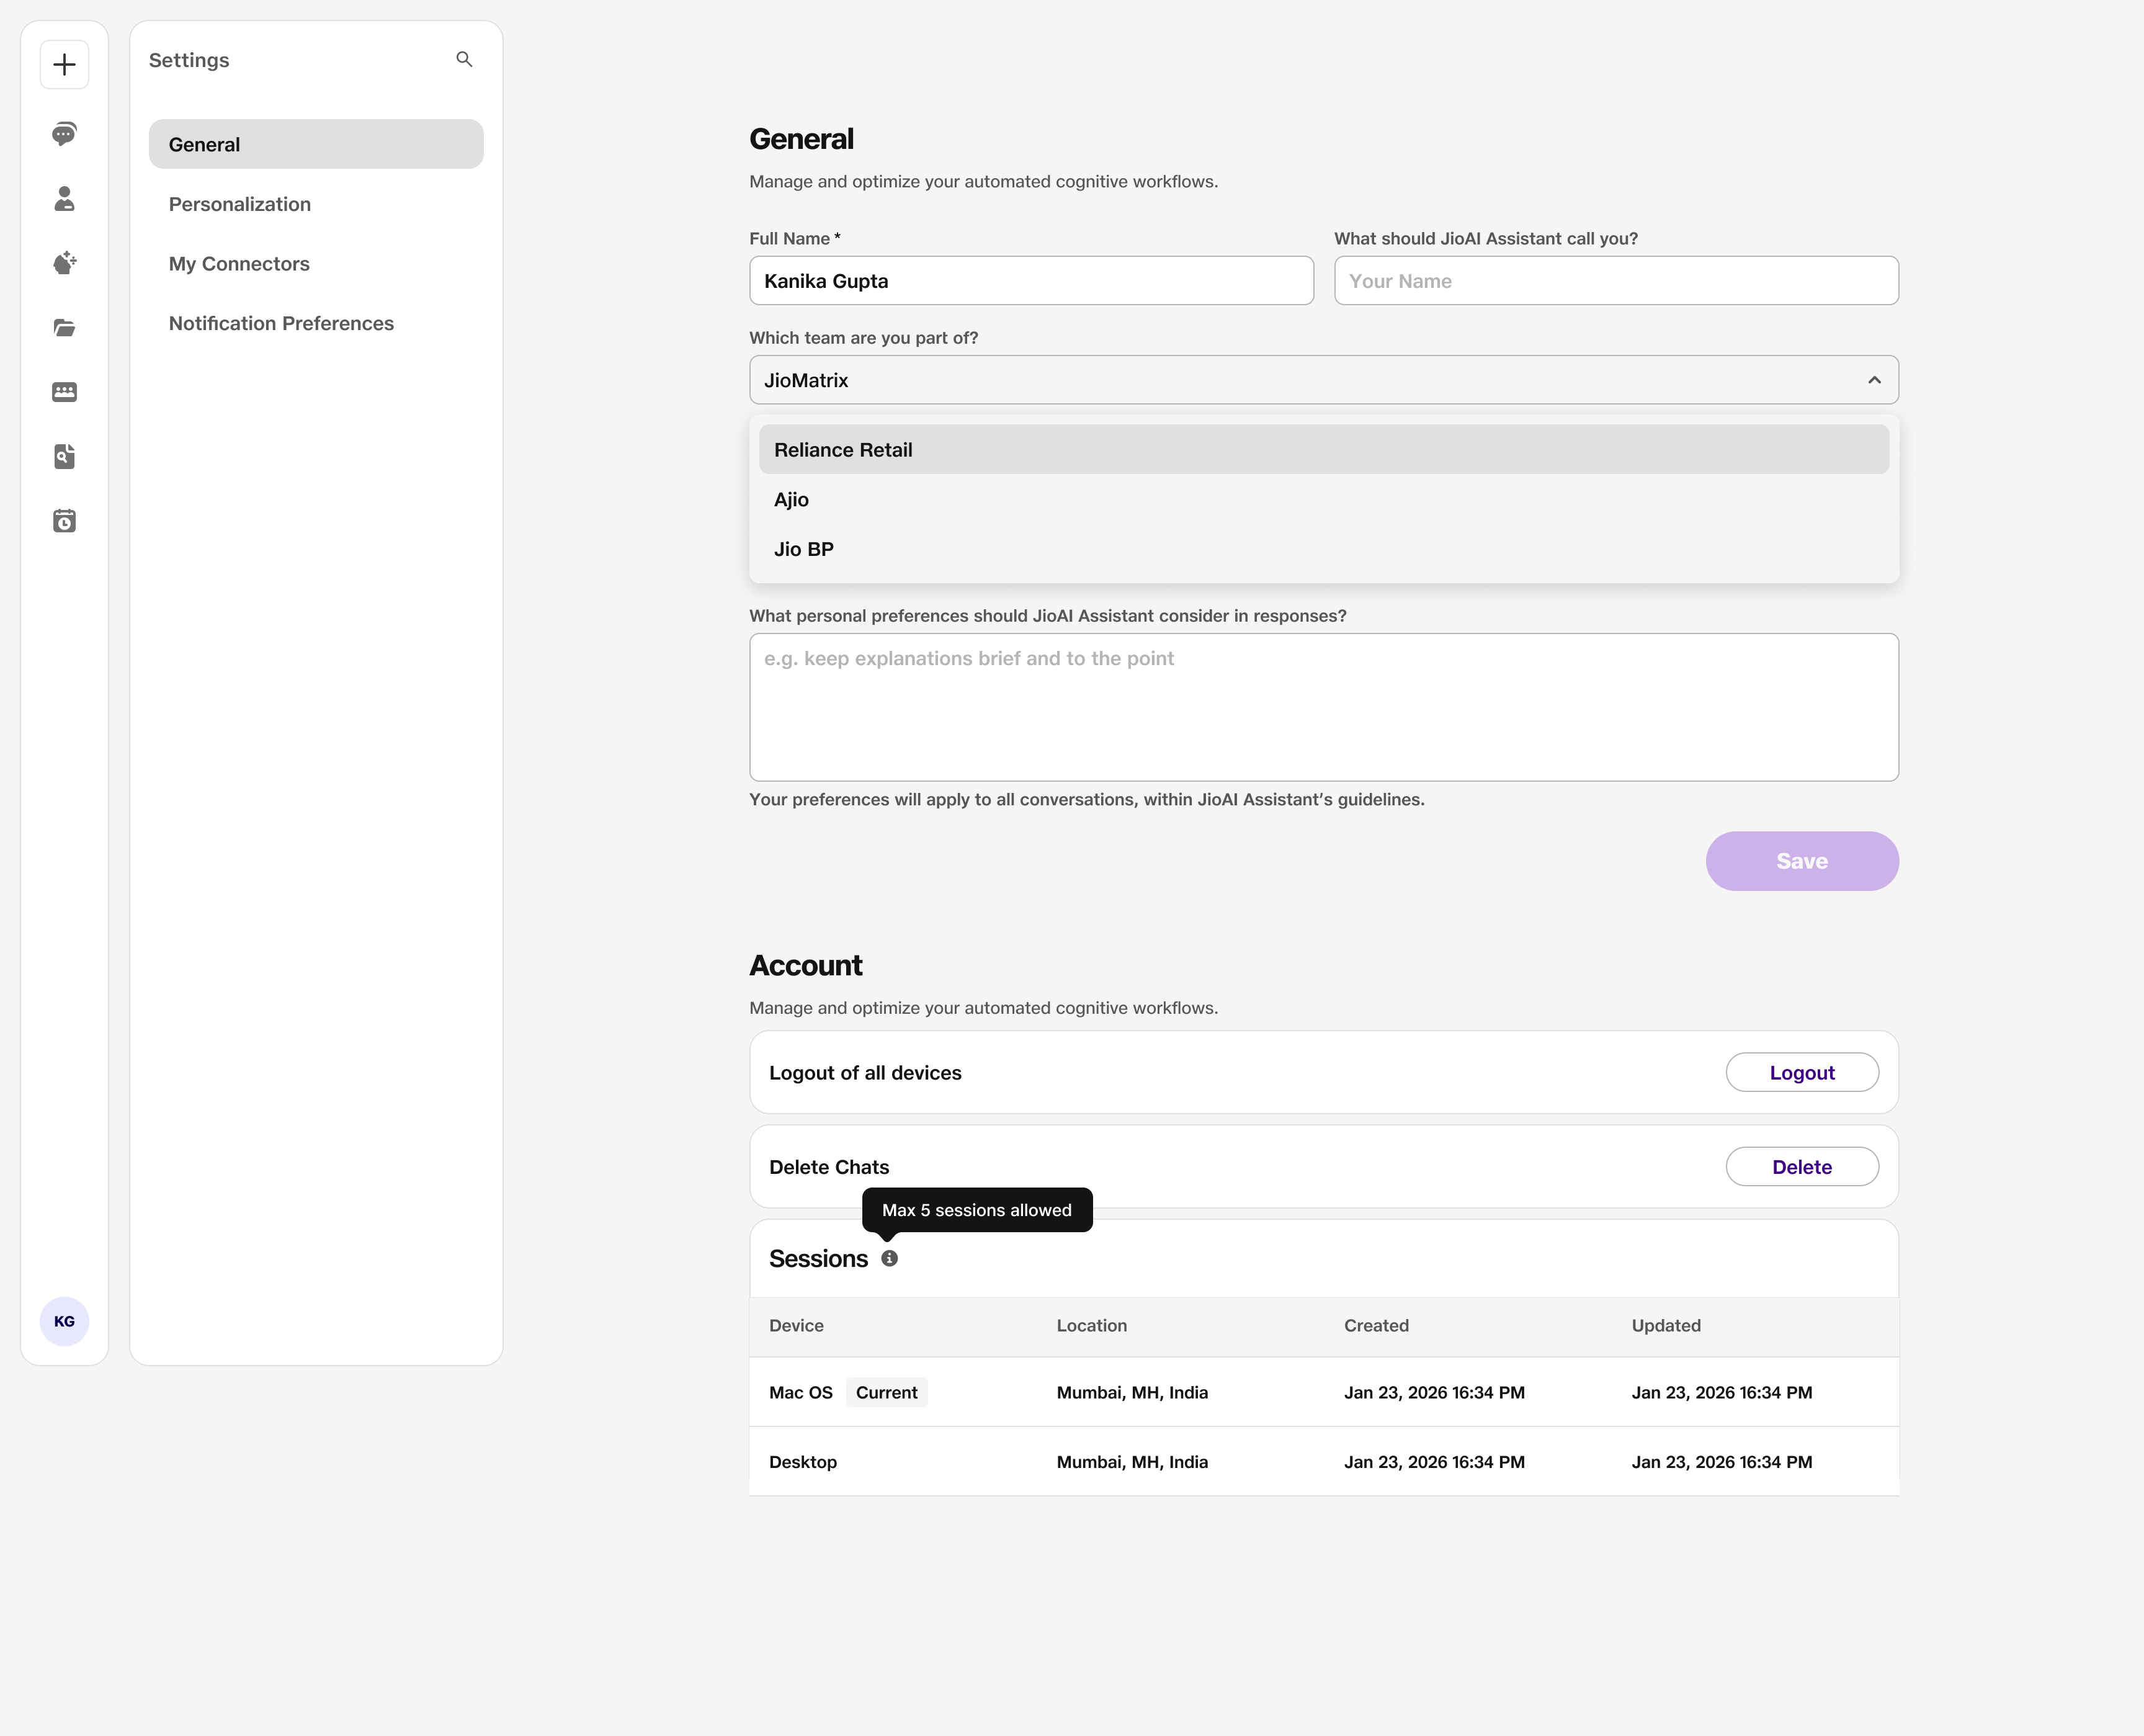Choose Ajio from the team list

[x=1324, y=500]
